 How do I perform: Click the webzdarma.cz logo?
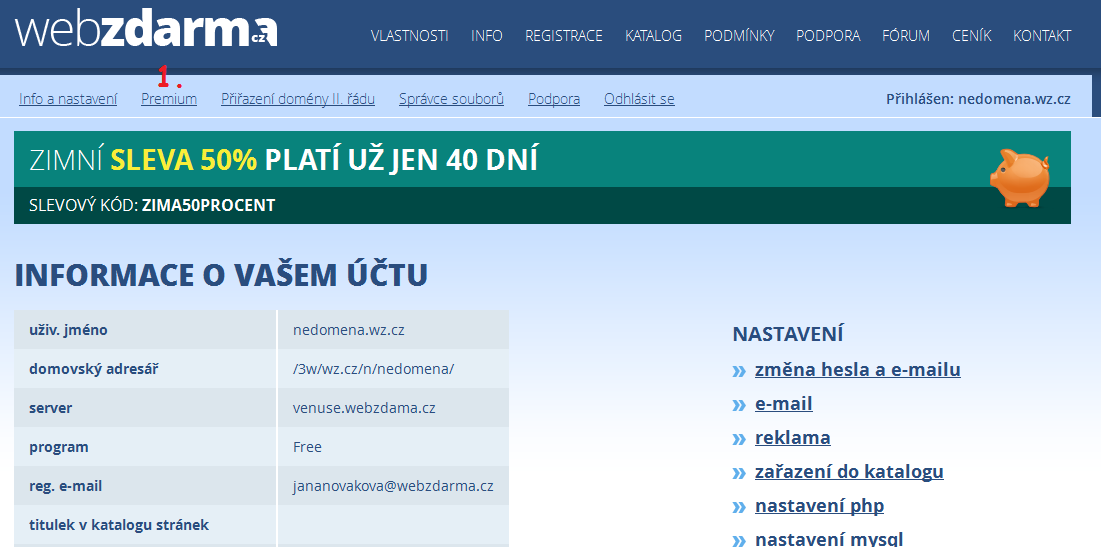tap(146, 29)
